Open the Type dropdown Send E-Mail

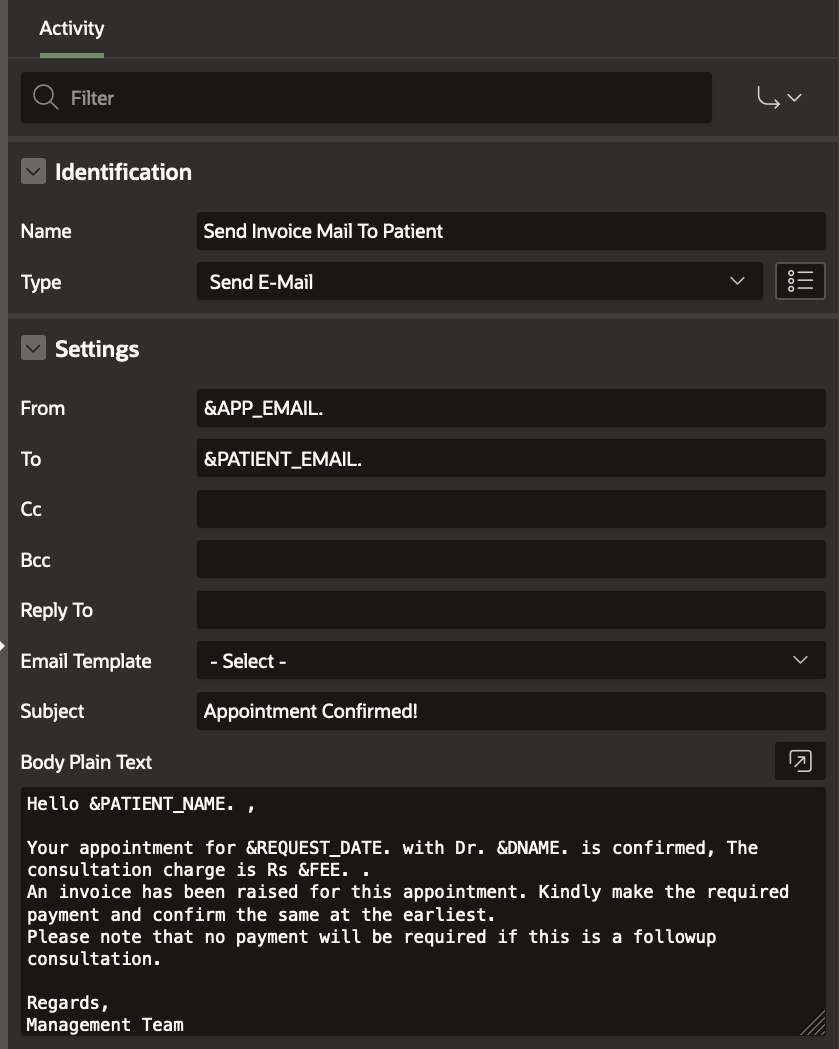point(480,282)
